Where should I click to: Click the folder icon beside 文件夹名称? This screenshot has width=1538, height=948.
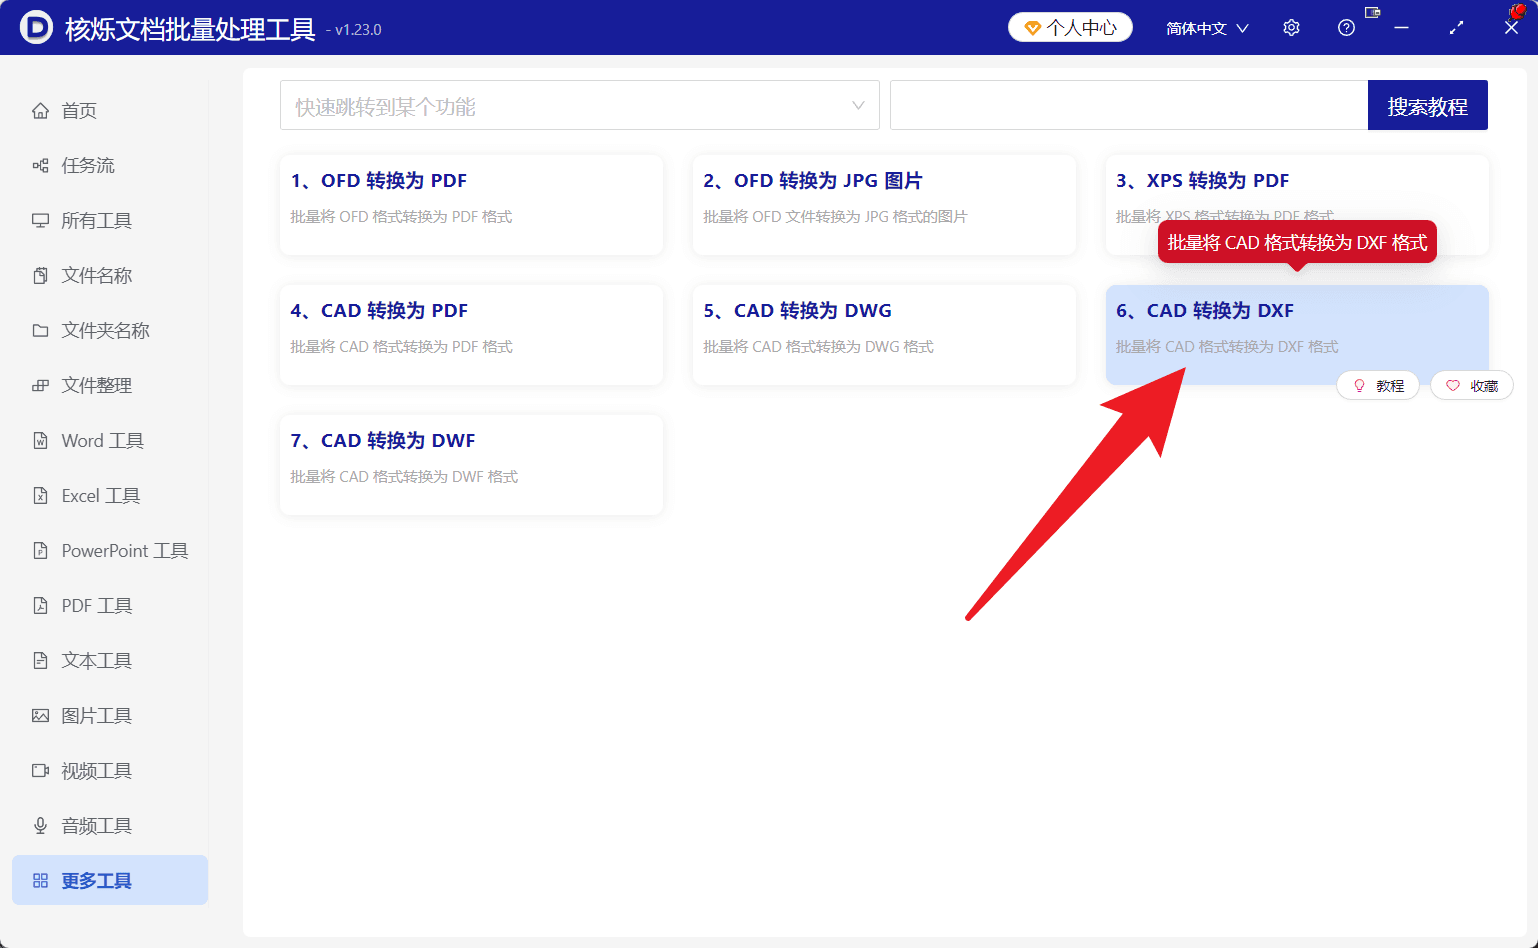pyautogui.click(x=40, y=330)
